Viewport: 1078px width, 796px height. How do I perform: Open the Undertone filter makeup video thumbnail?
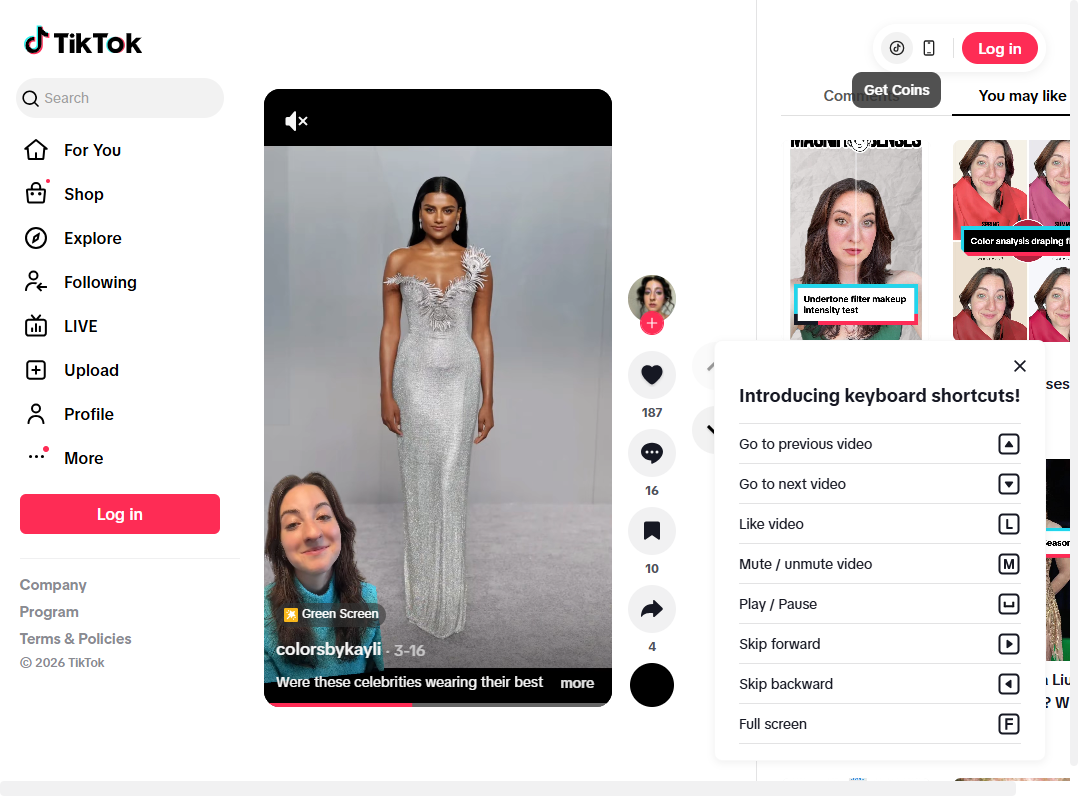[x=855, y=238]
